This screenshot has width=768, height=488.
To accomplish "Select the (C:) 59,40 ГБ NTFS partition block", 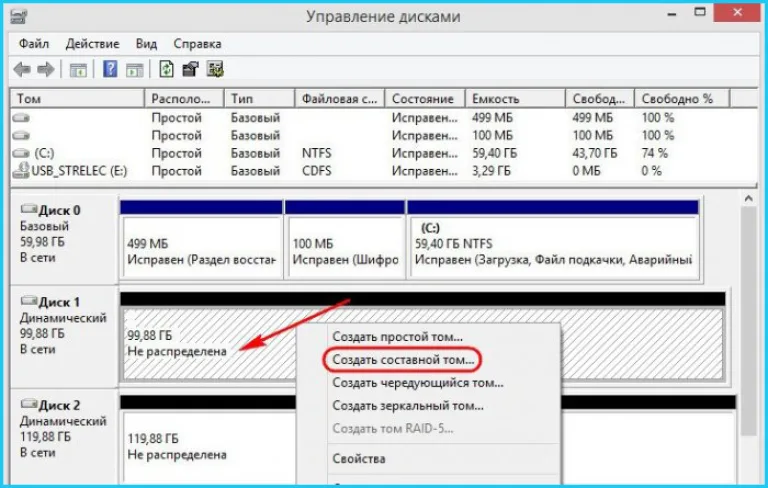I will coord(553,239).
